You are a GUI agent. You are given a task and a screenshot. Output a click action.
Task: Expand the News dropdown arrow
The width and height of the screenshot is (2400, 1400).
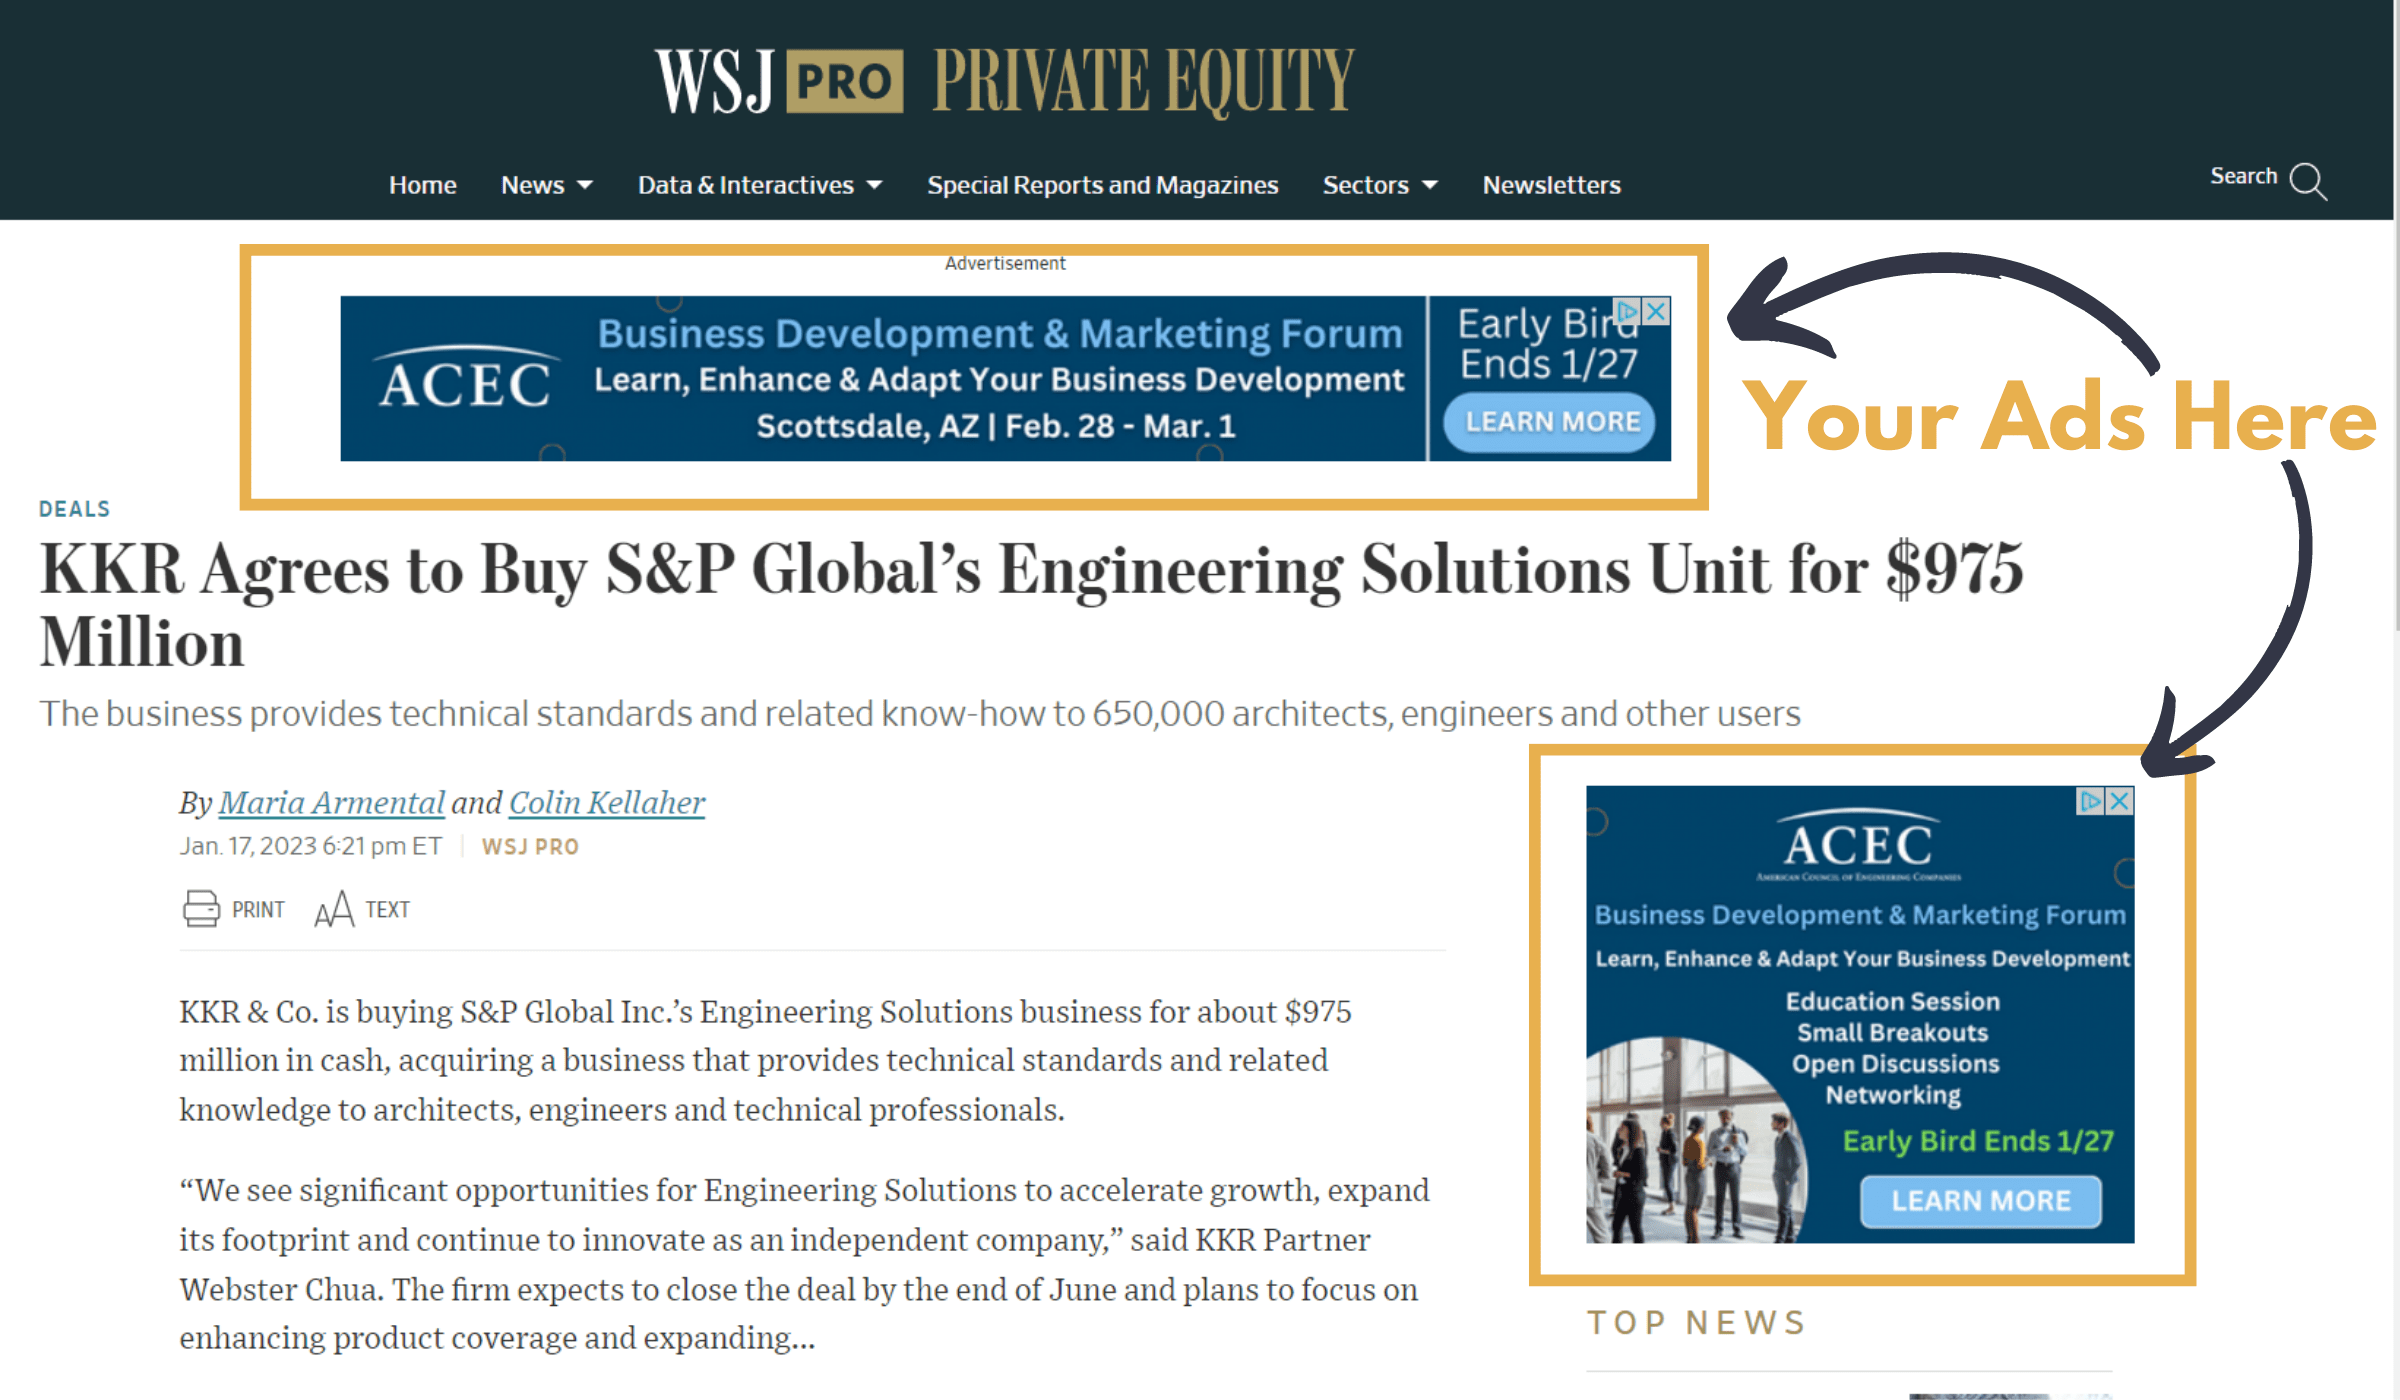click(586, 185)
